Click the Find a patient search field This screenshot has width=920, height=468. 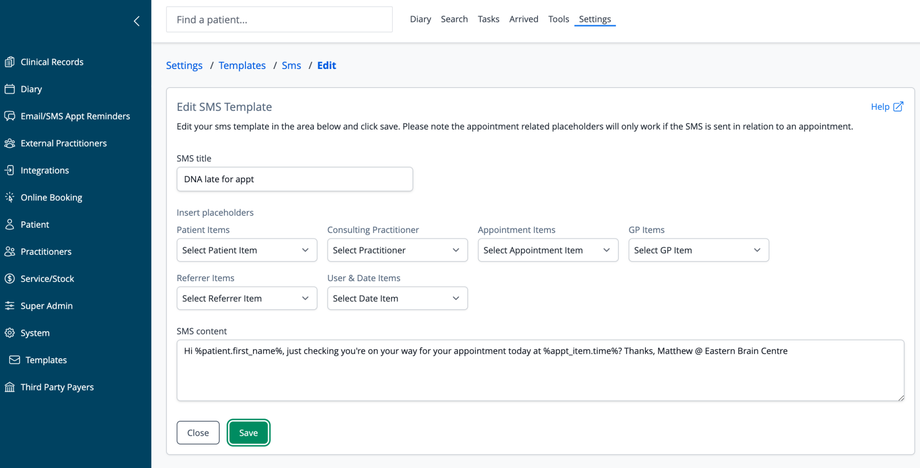click(279, 19)
